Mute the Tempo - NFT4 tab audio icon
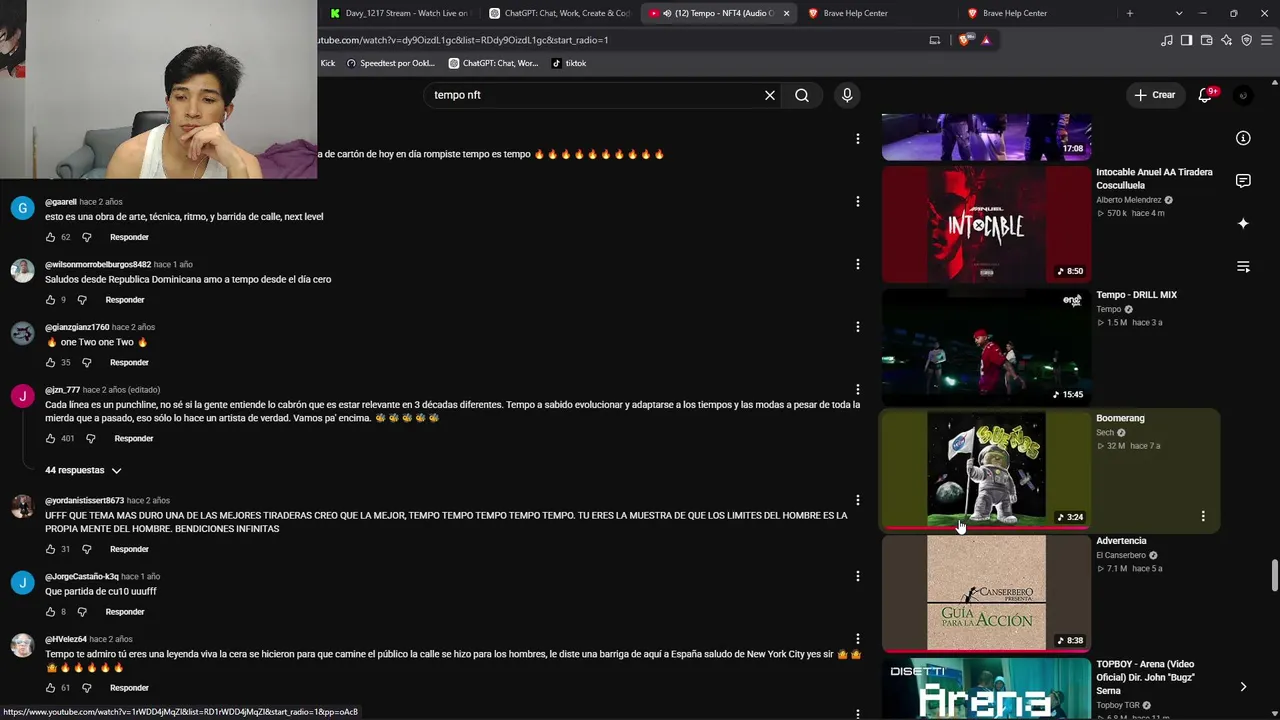 pyautogui.click(x=667, y=13)
